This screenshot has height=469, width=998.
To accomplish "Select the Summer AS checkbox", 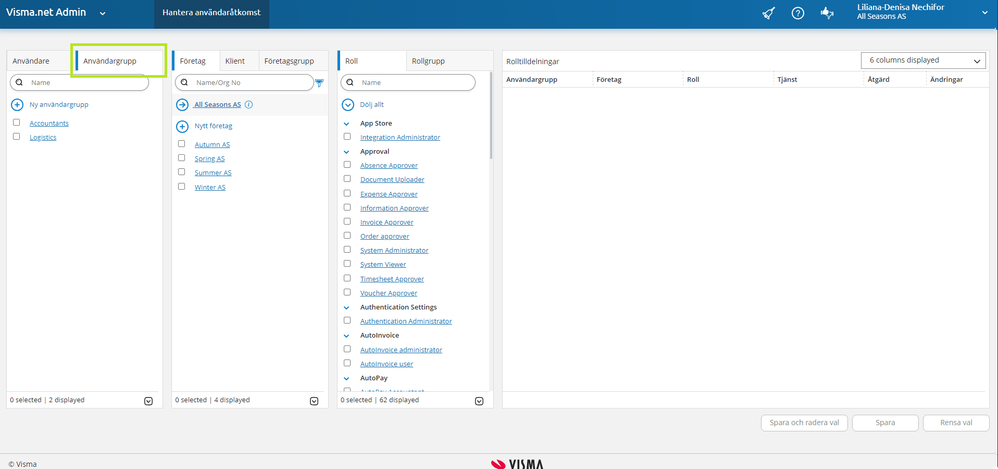I will [181, 172].
